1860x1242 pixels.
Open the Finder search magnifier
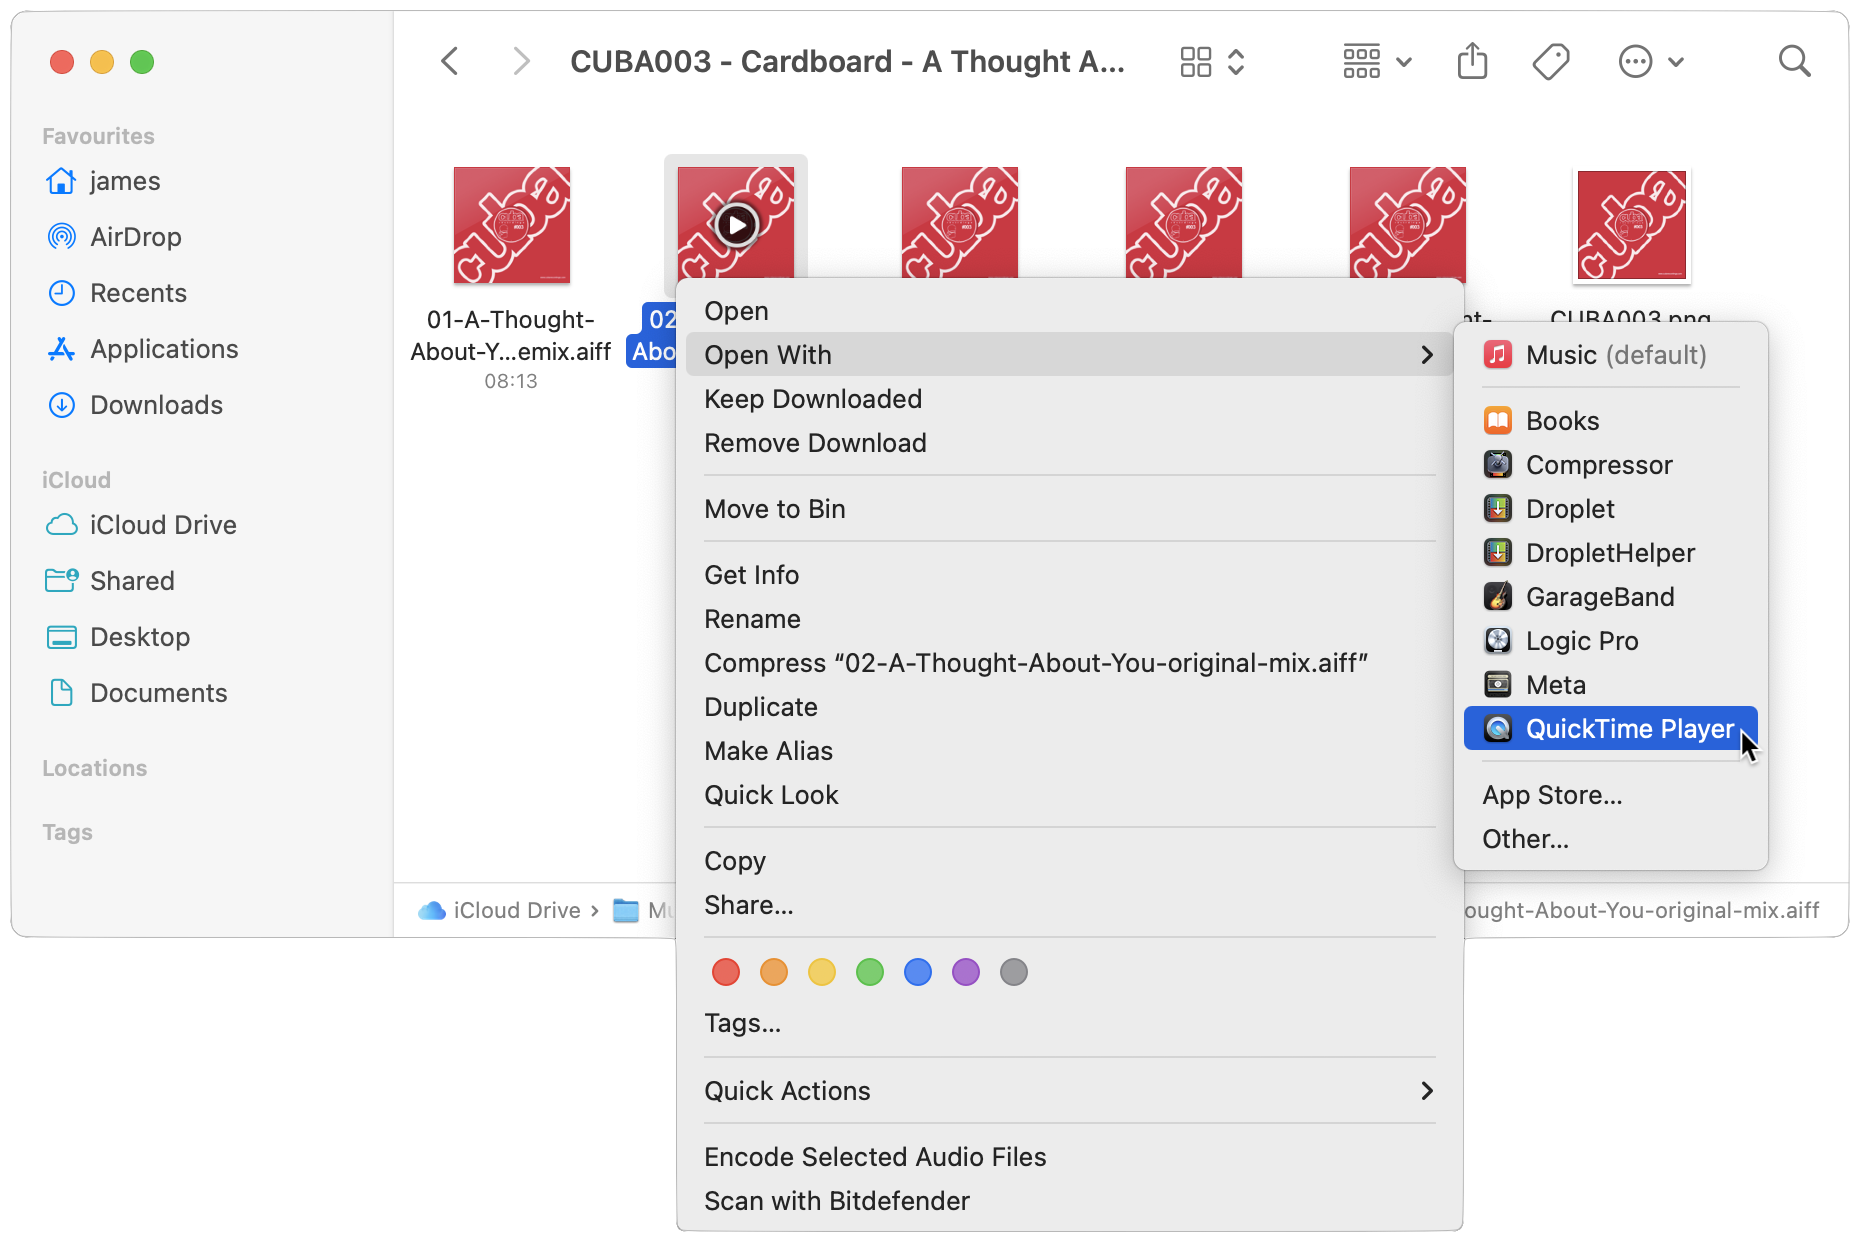tap(1795, 62)
